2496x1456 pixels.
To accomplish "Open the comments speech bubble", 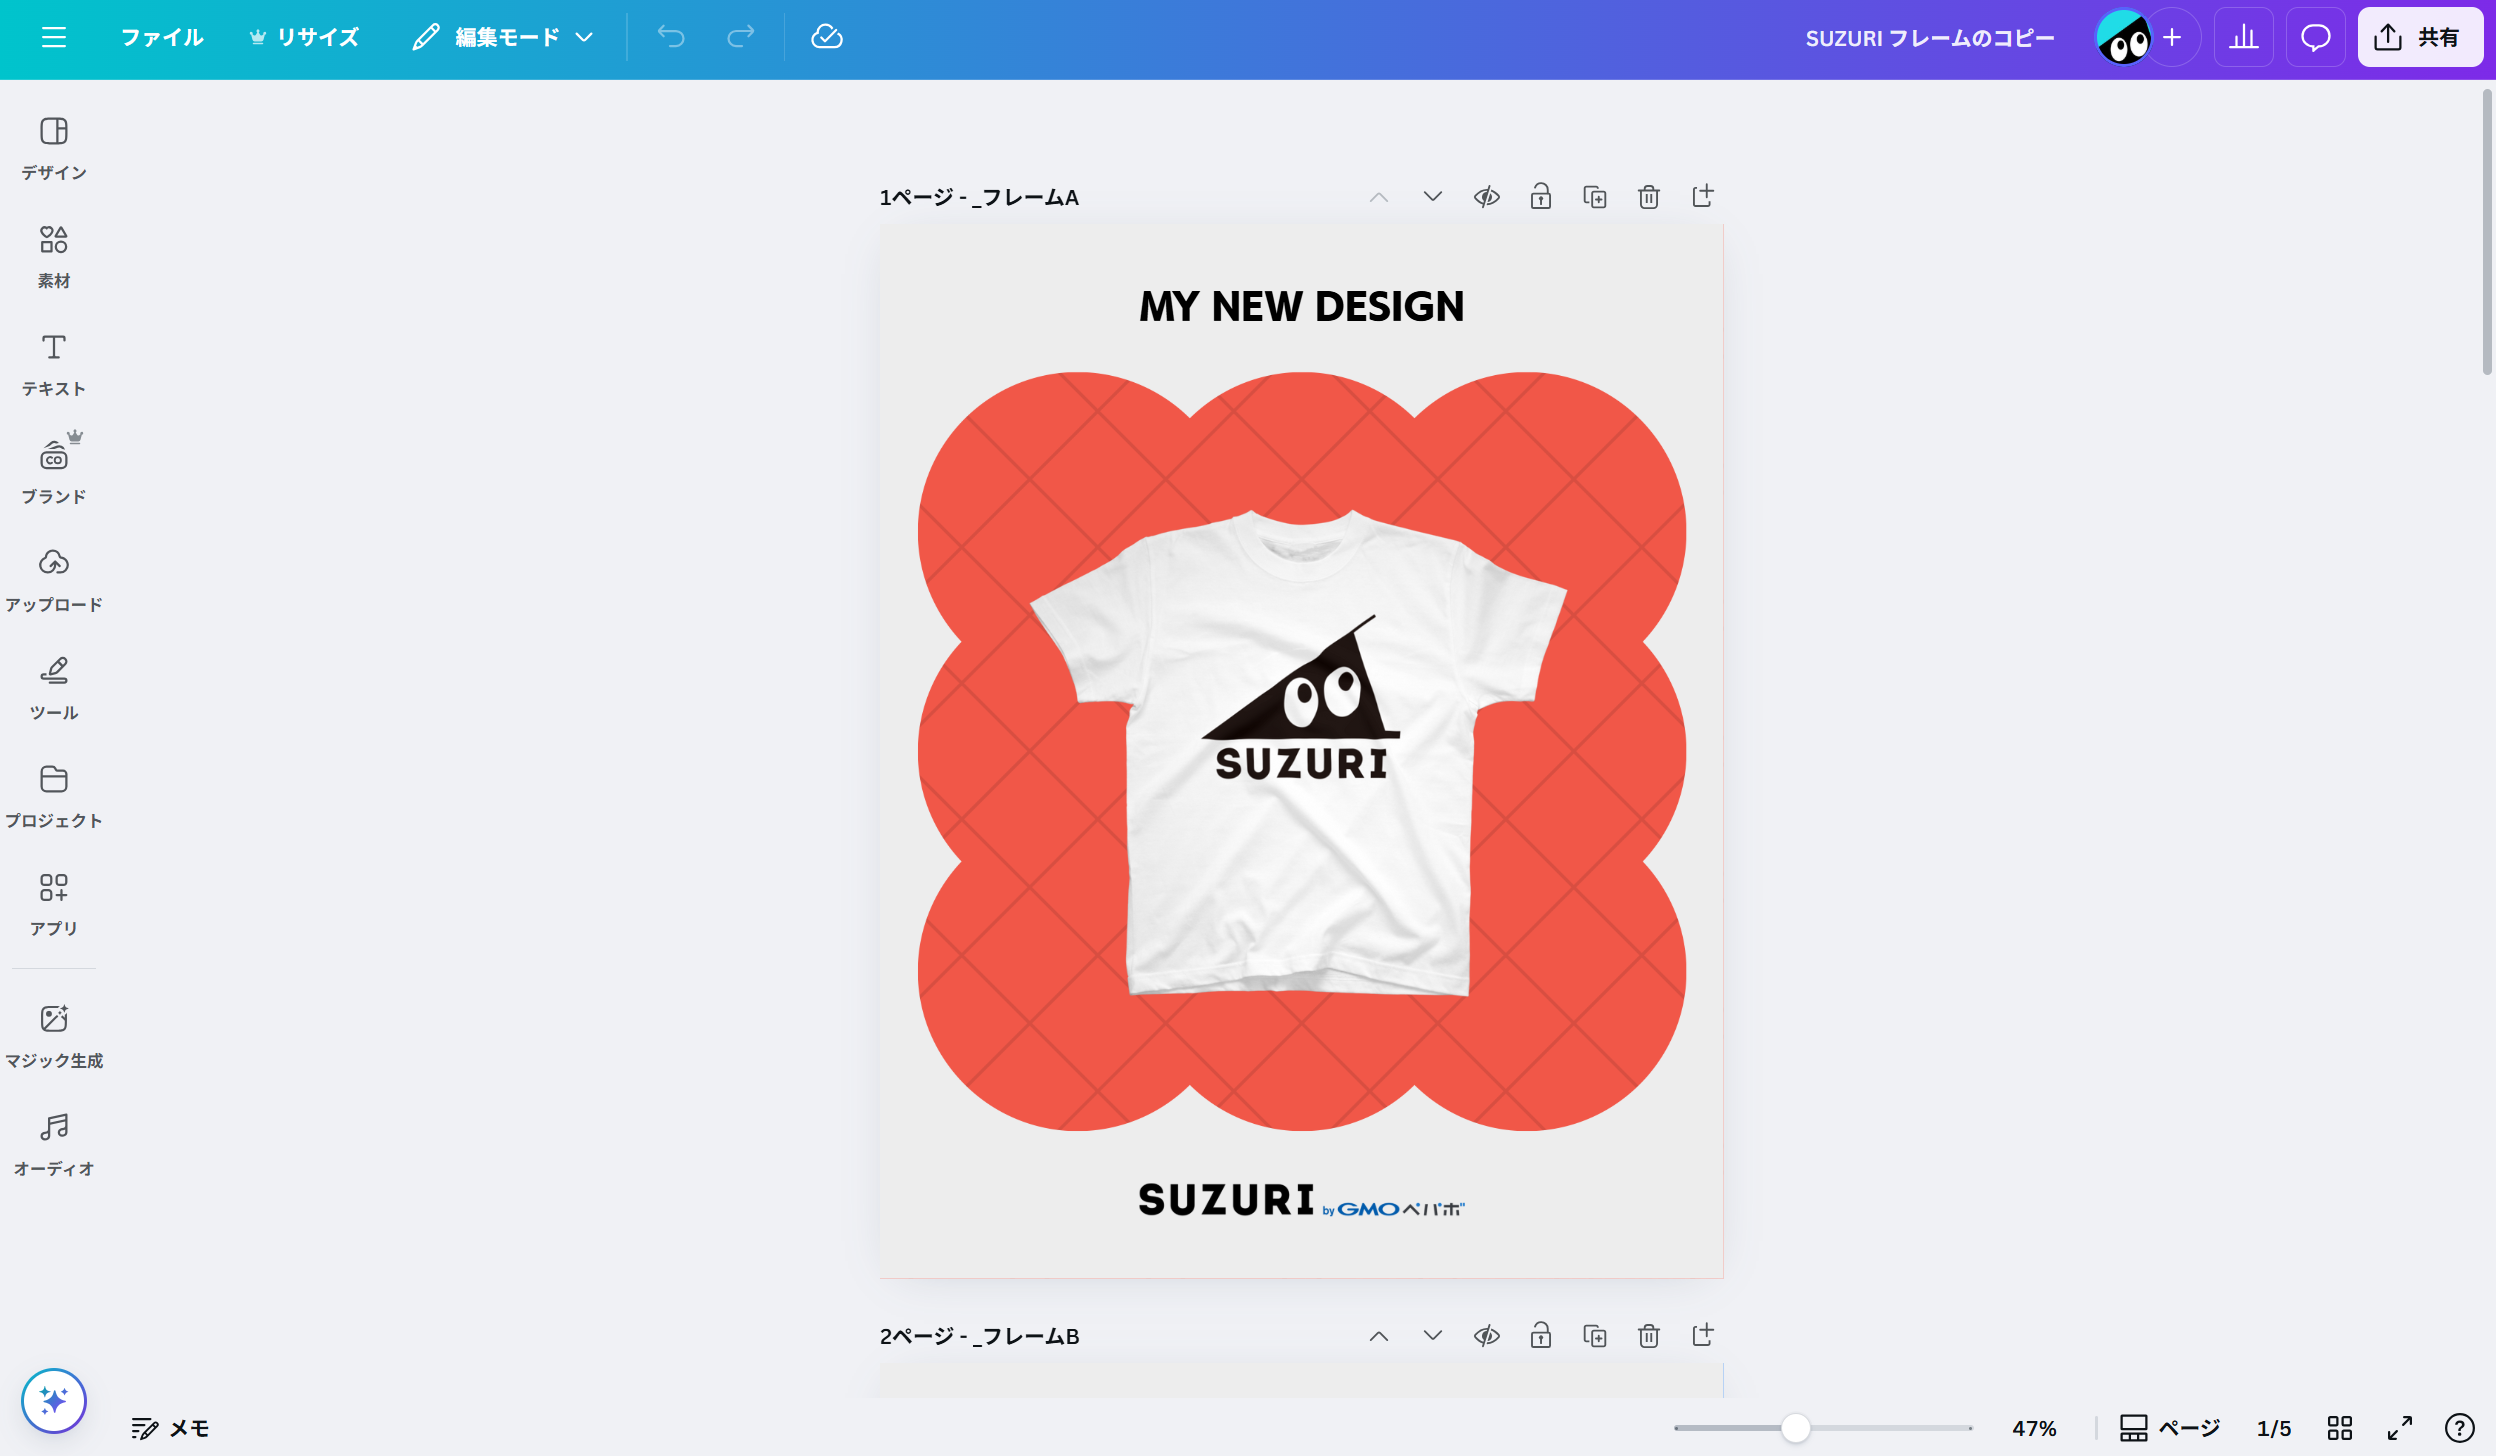I will (2316, 38).
